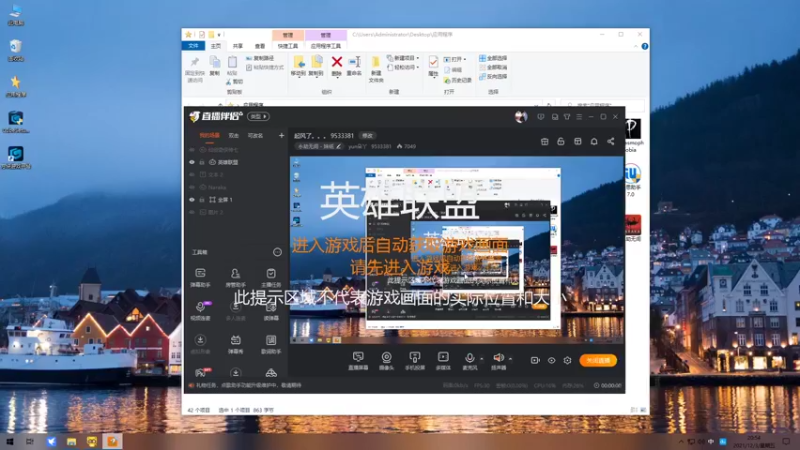This screenshot has height=450, width=800.
Task: Open the toolbox more-options circle icon
Action: [x=277, y=252]
